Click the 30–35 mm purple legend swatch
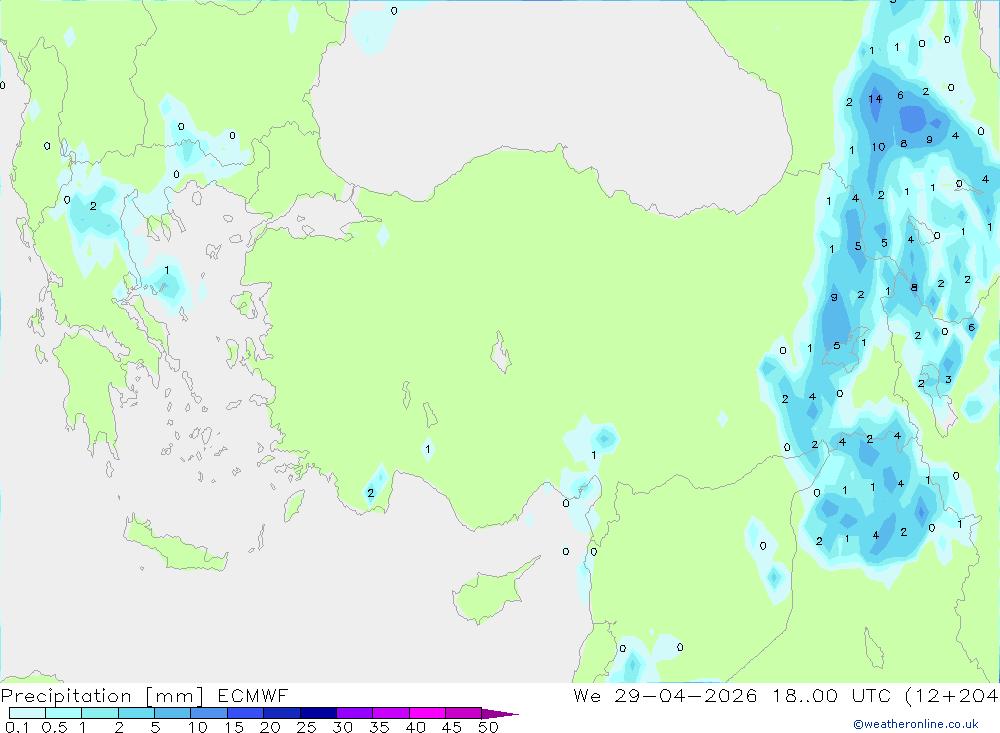Screen dimensions: 1000x733 354,713
